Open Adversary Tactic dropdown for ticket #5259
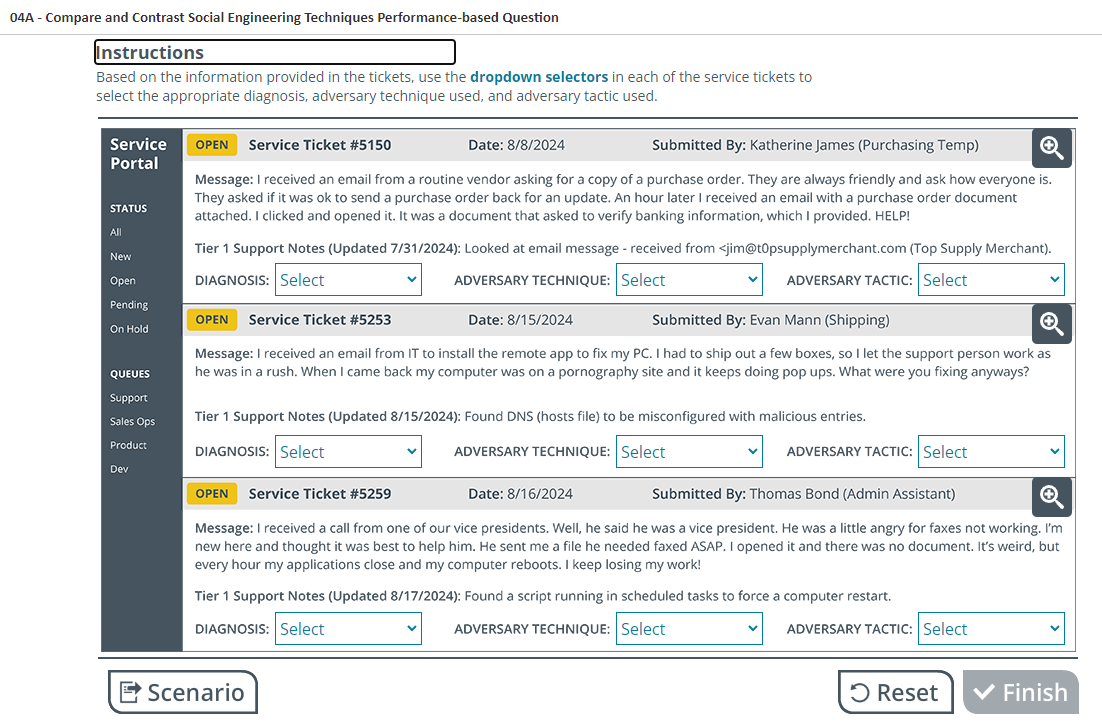The image size is (1102, 723). coord(991,629)
